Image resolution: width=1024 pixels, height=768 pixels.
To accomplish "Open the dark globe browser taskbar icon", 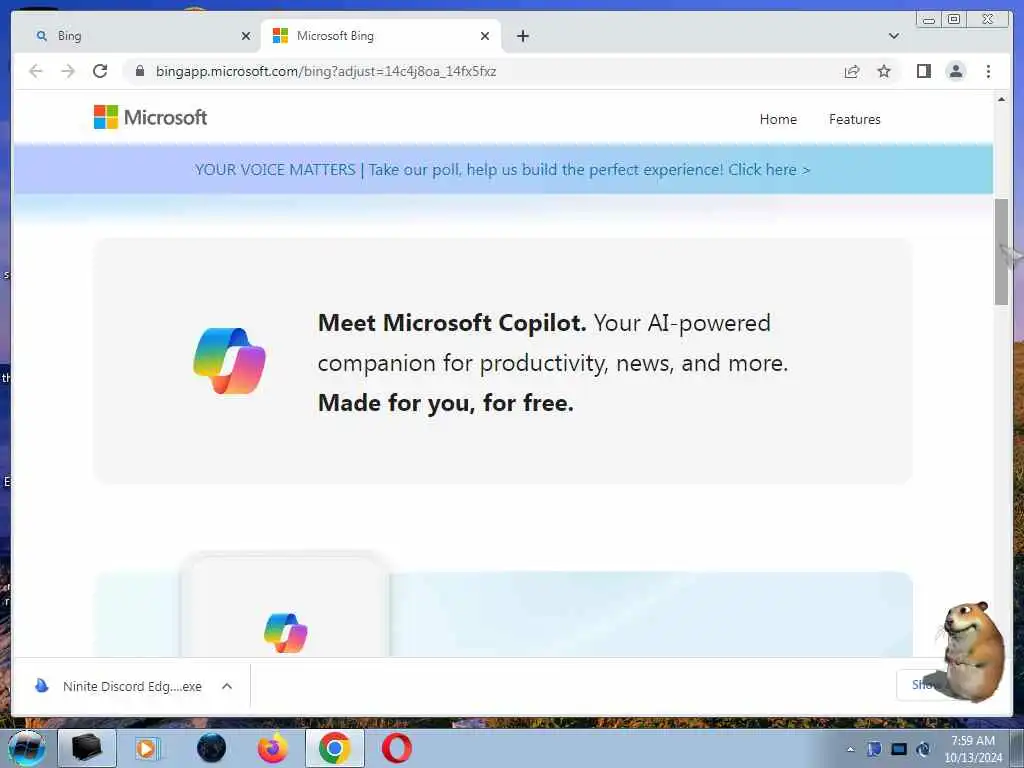I will pos(211,748).
